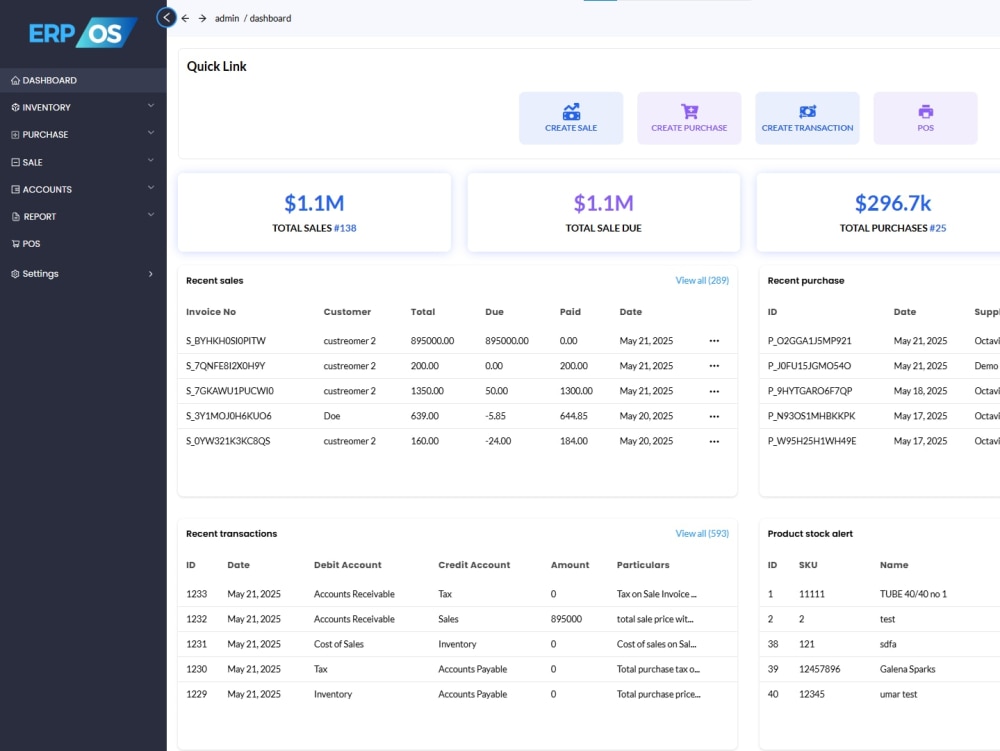Click the Create Transaction money icon
Image resolution: width=1000 pixels, height=751 pixels.
click(807, 112)
